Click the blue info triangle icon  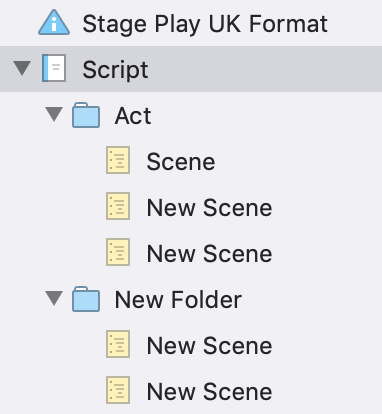(x=54, y=23)
